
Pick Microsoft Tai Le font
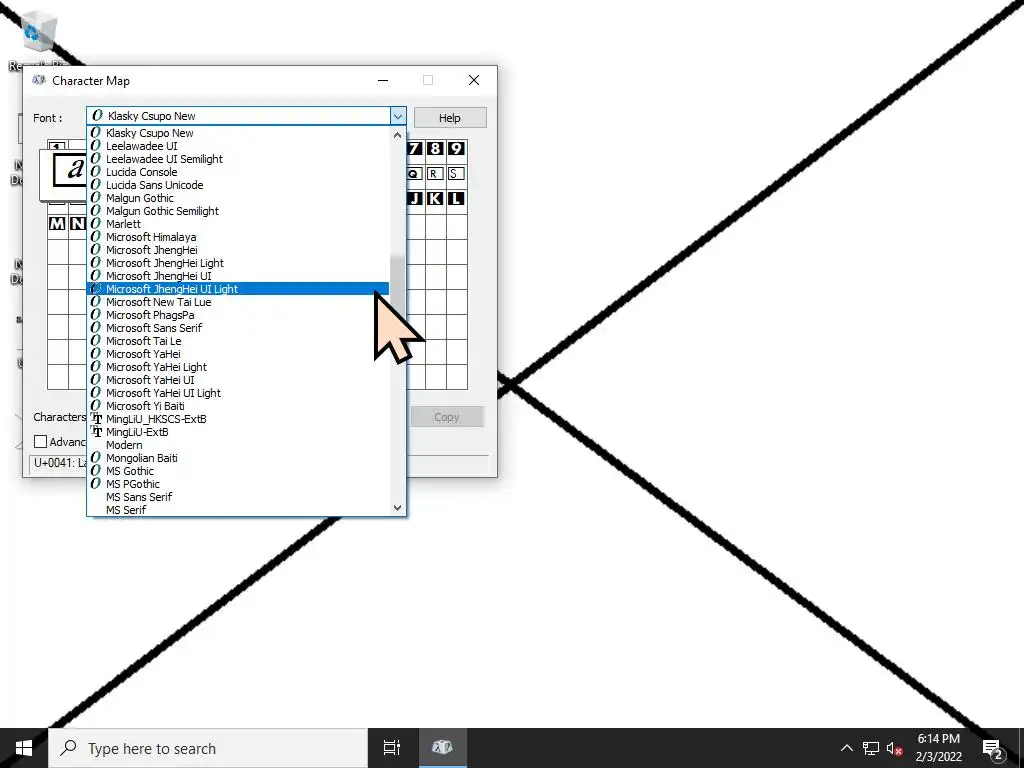point(238,341)
